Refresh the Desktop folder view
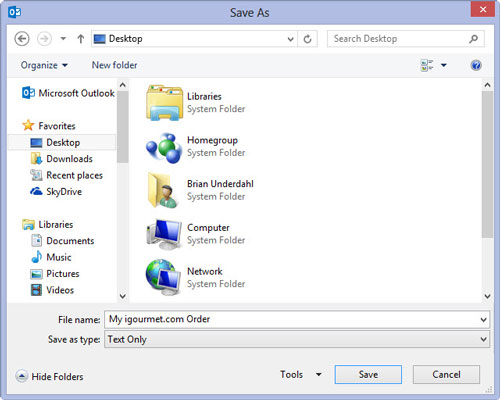The image size is (500, 400). pos(307,39)
